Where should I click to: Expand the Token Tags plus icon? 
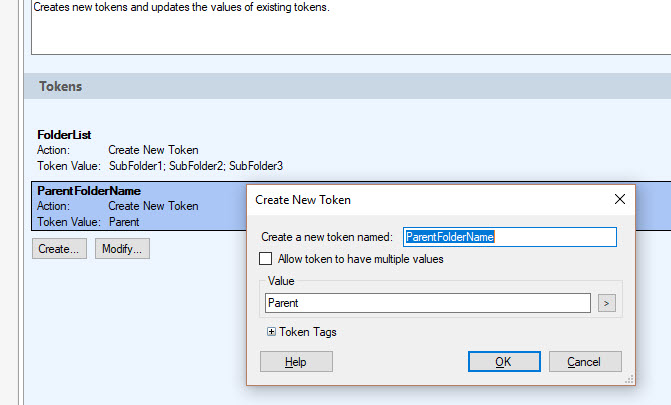272,332
